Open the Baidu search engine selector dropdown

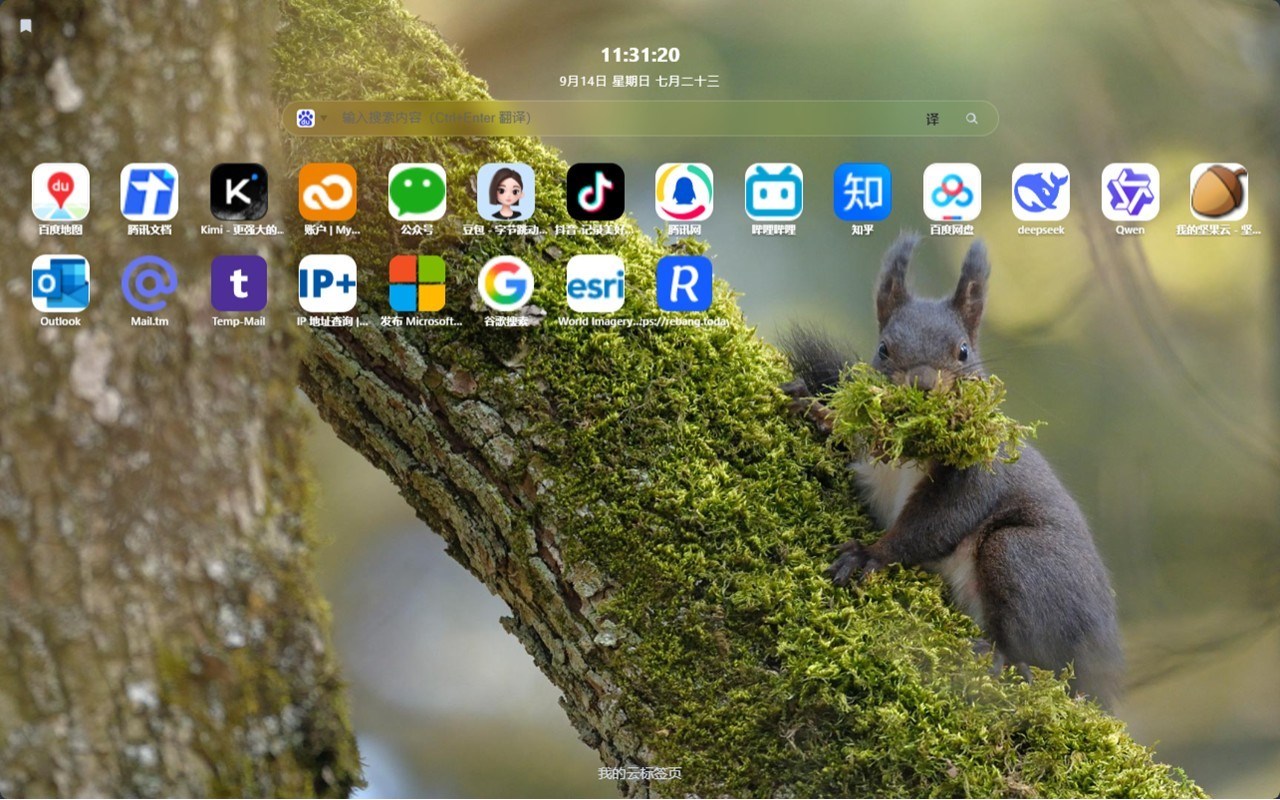(x=311, y=118)
